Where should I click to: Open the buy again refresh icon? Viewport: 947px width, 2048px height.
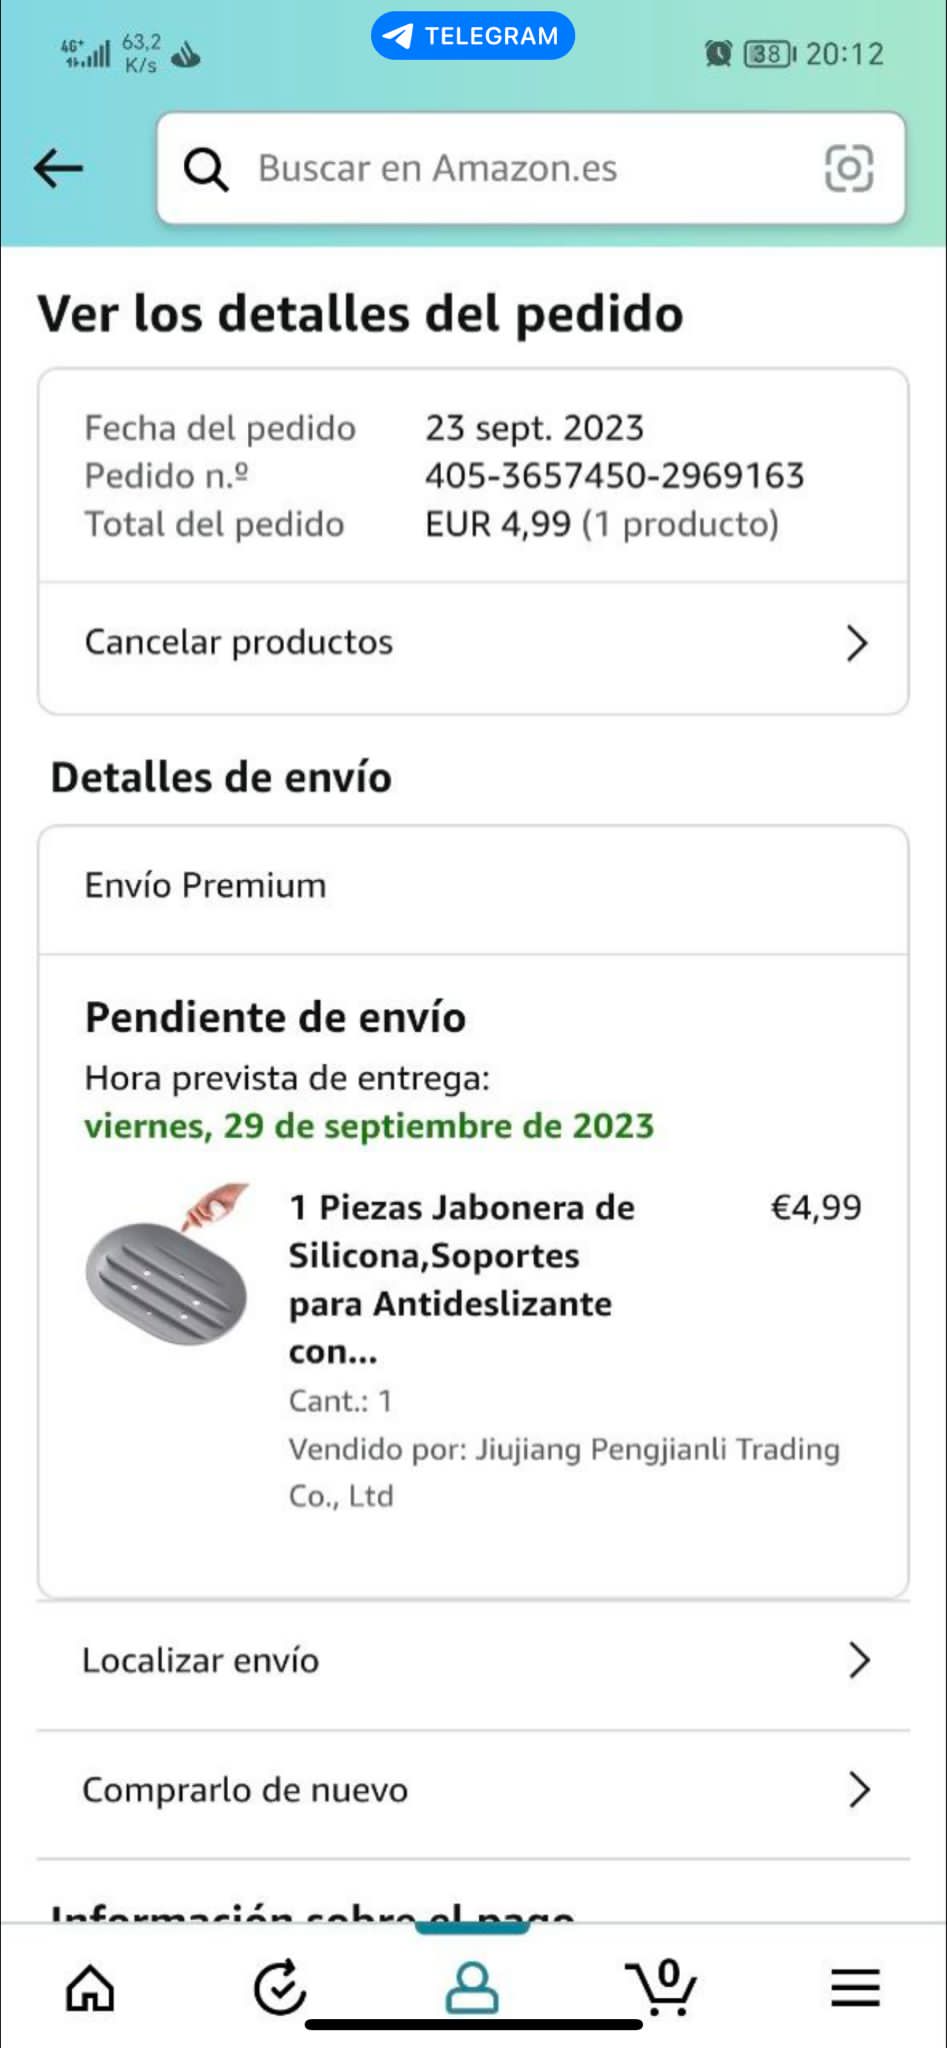point(279,1986)
